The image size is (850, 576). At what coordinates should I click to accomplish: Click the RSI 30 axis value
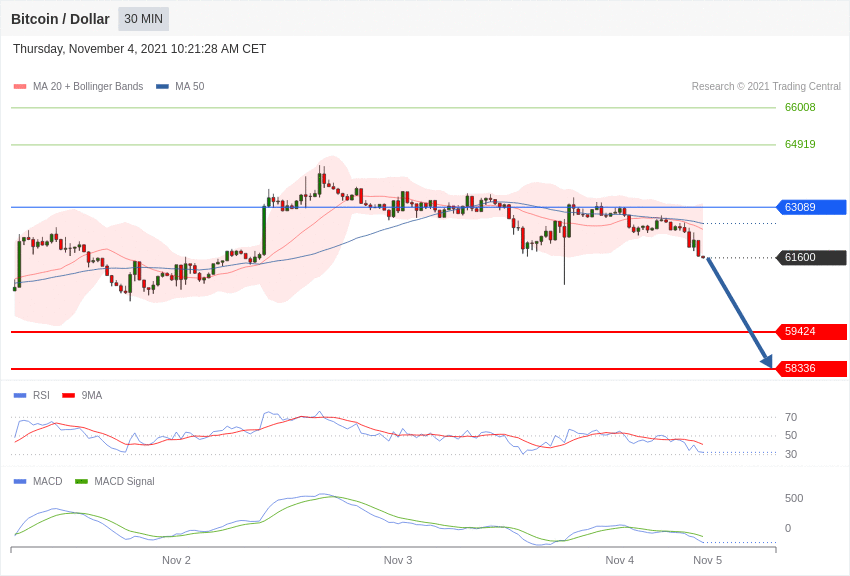coord(791,454)
